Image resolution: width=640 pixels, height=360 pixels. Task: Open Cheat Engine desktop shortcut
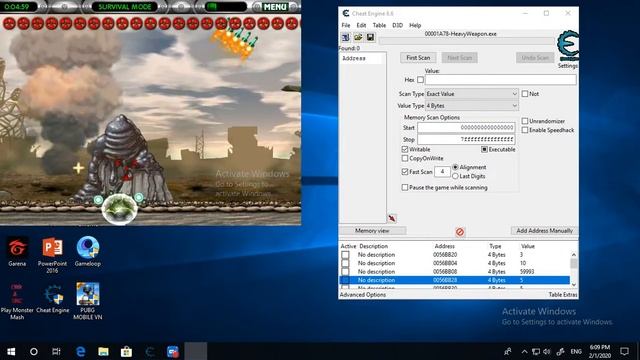click(53, 298)
